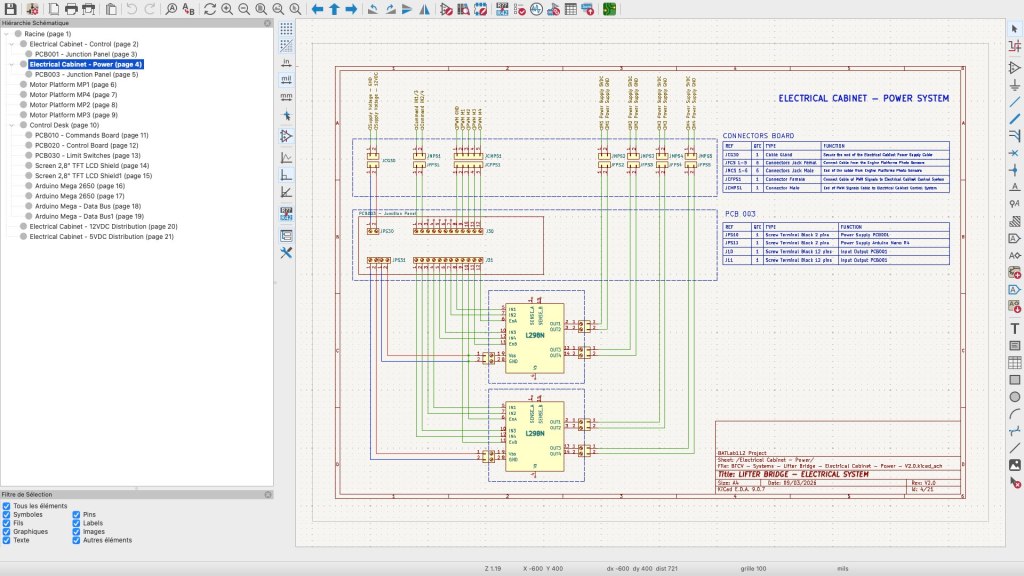Close the Hiérarchie Schématique panel
The image size is (1024, 576).
[x=267, y=22]
